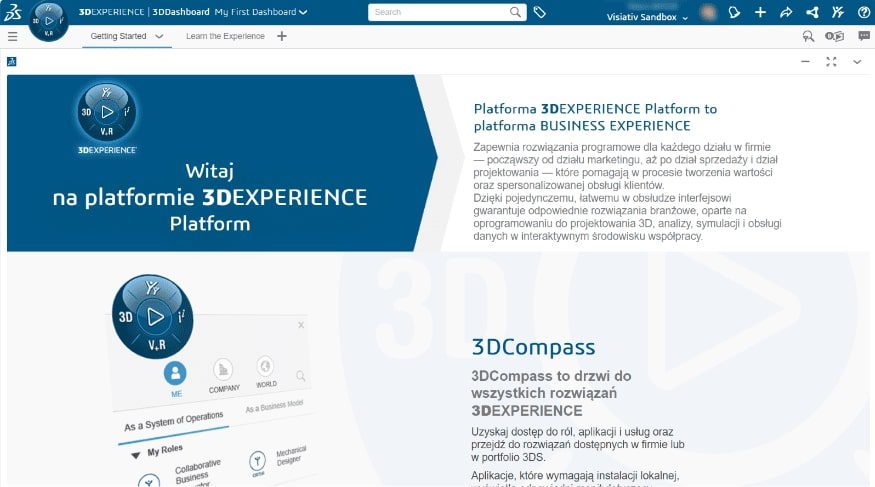The image size is (875, 487).
Task: Open the 3DCompass in the top bar
Action: tap(49, 21)
